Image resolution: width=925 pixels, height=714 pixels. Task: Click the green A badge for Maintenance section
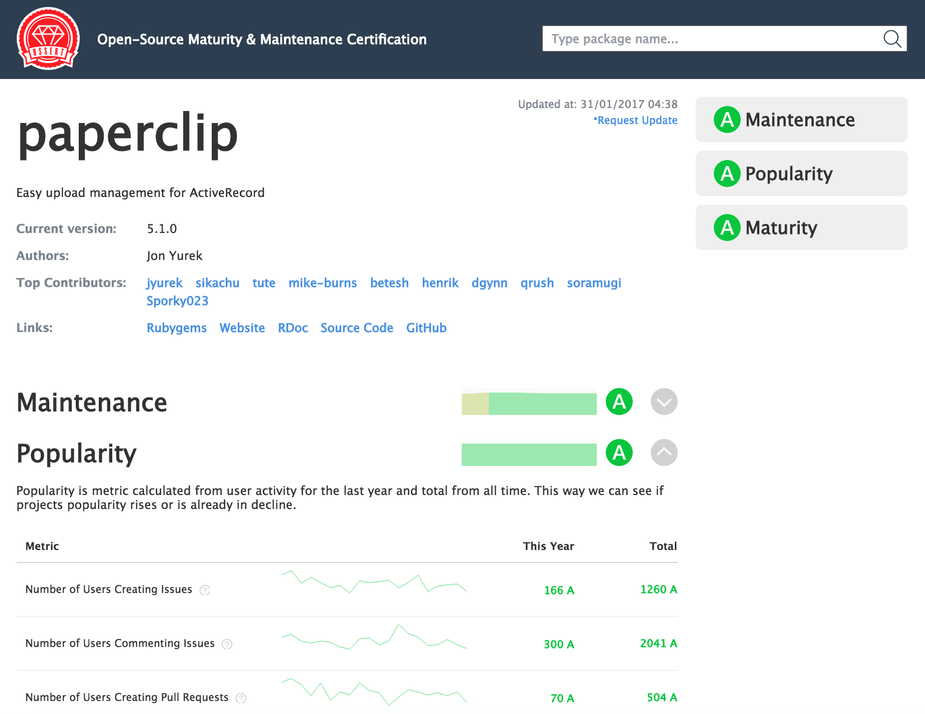coord(619,402)
